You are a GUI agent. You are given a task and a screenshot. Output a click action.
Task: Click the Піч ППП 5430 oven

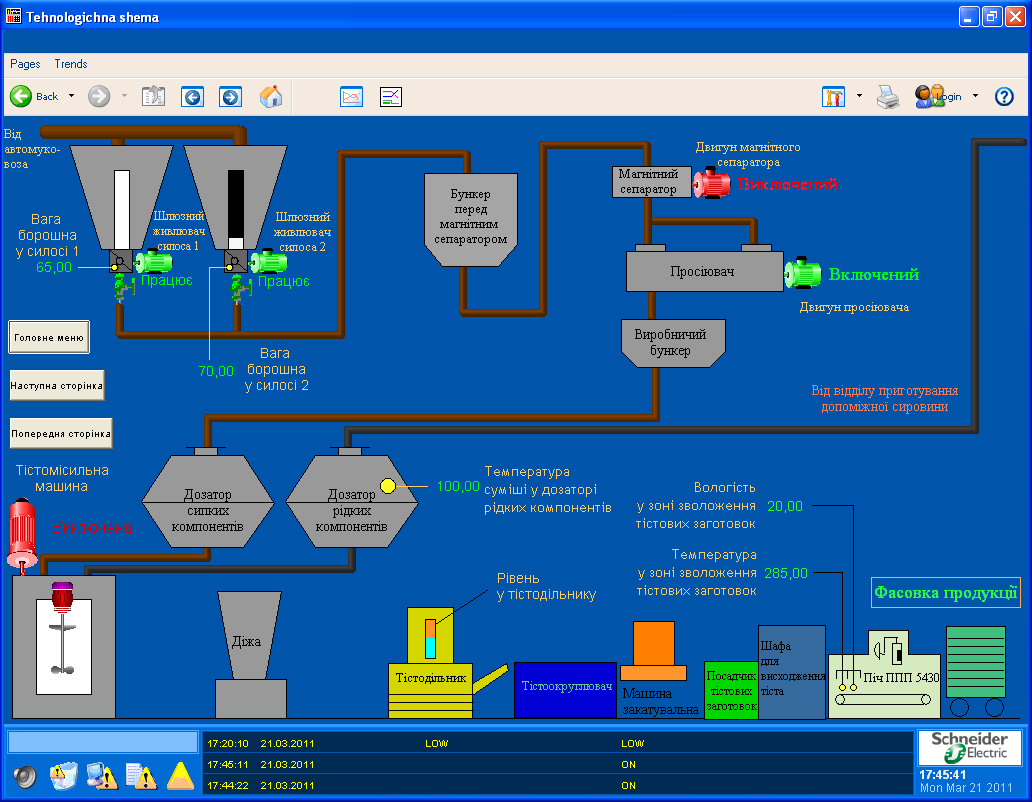coord(885,676)
